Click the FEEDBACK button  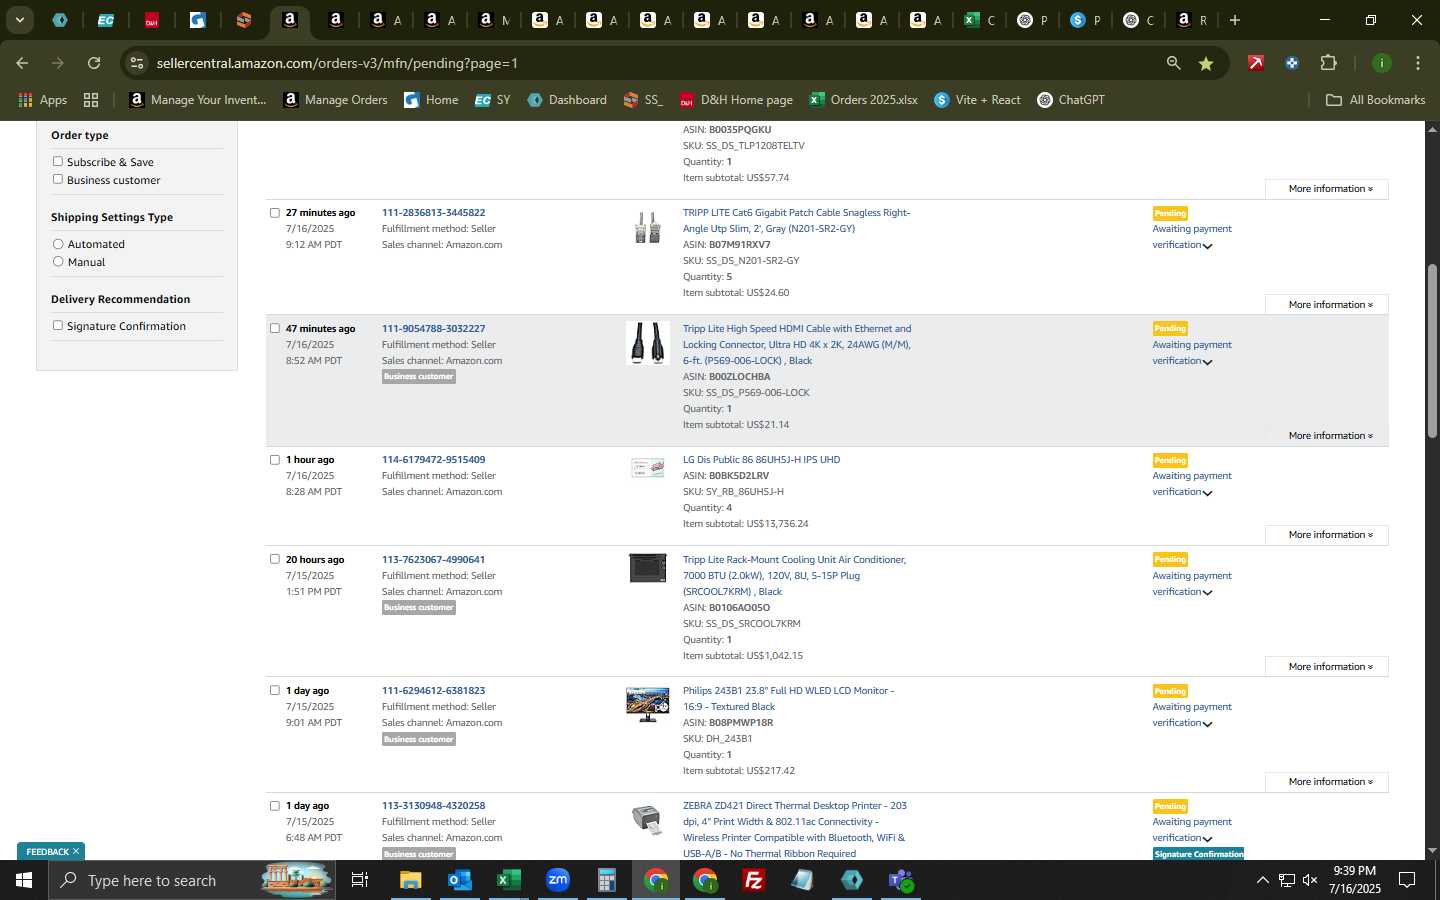[x=51, y=852]
